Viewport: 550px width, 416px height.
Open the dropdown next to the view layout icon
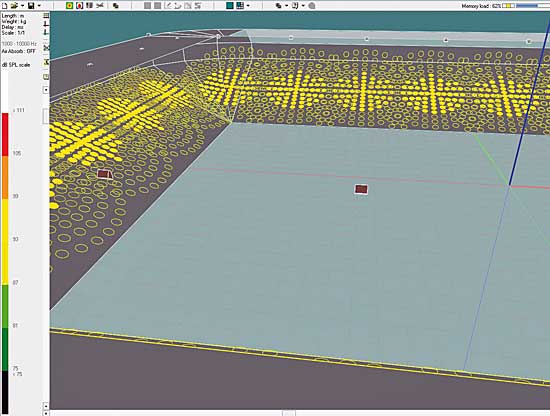[x=248, y=6]
